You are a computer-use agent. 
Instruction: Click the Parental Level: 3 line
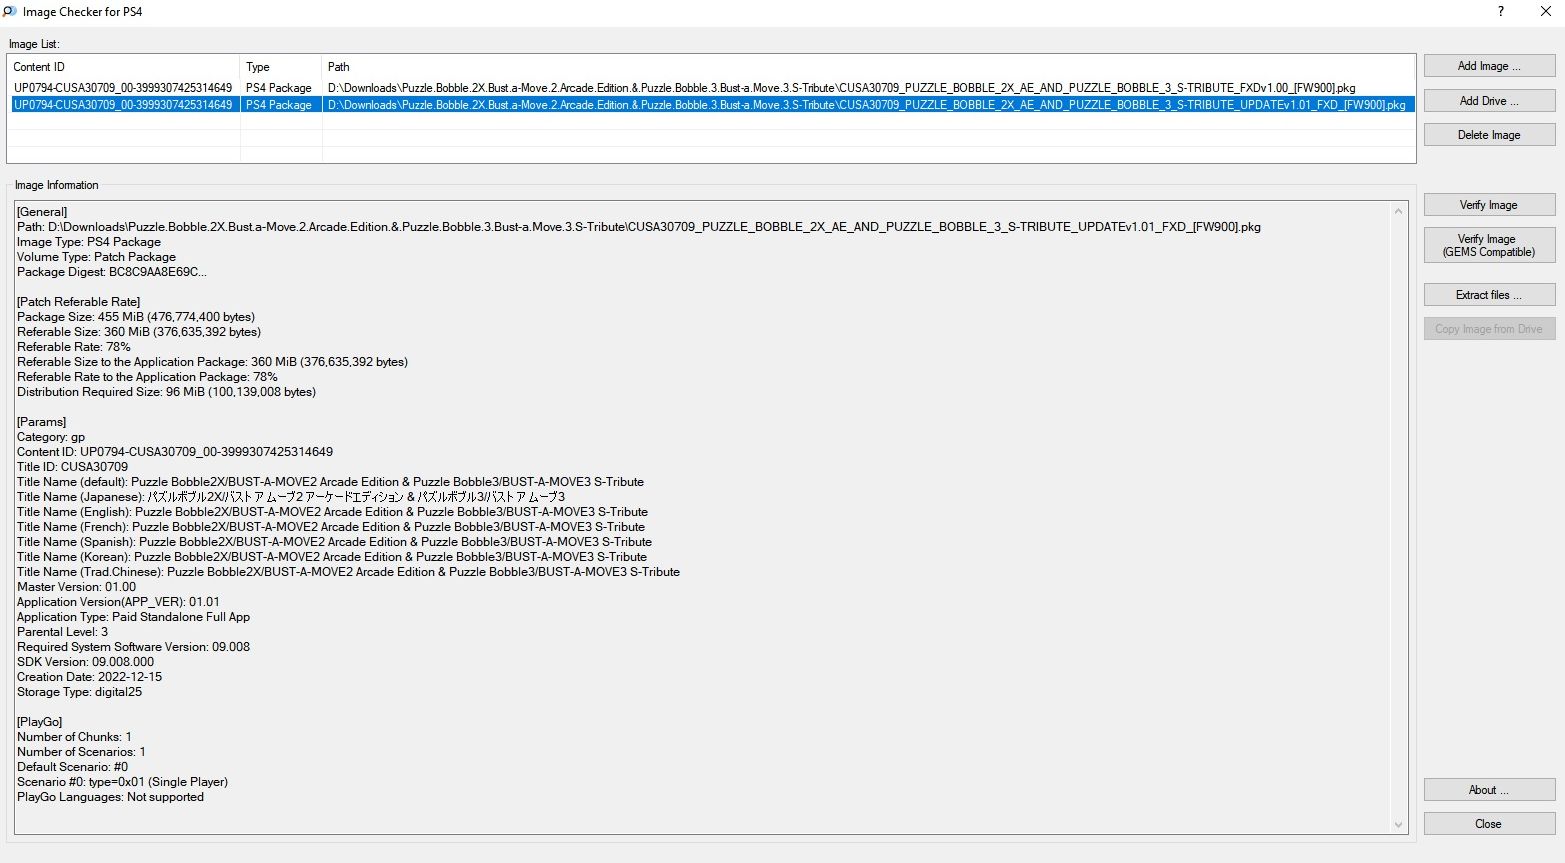tap(62, 632)
